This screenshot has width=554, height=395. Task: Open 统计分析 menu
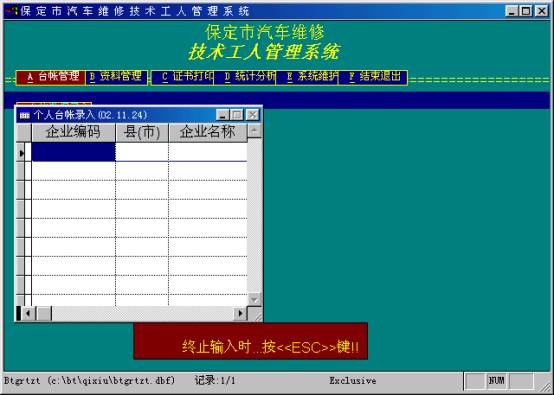pos(245,77)
